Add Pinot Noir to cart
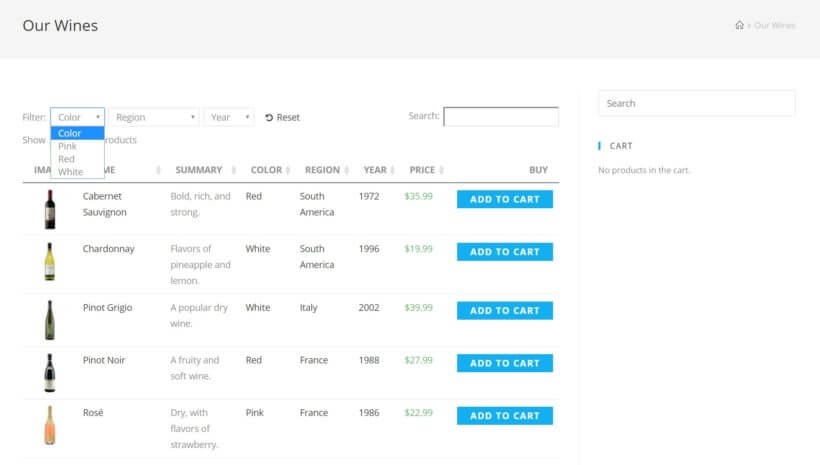Viewport: 820px width, 465px height. click(505, 363)
